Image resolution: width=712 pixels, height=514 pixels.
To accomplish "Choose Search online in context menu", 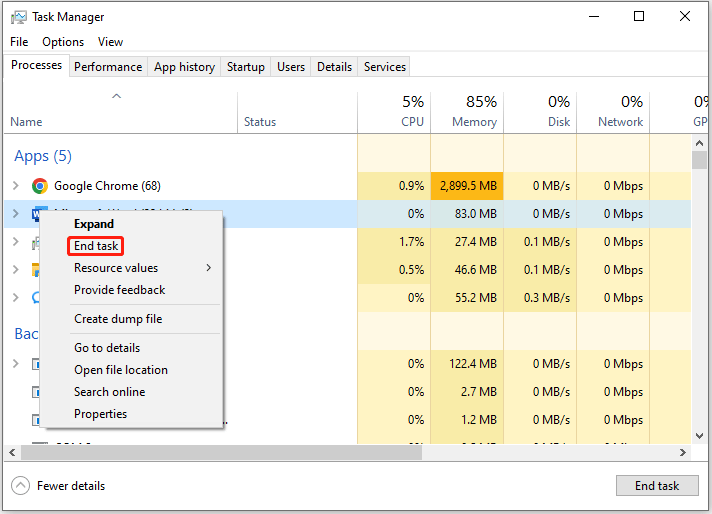I will point(132,392).
